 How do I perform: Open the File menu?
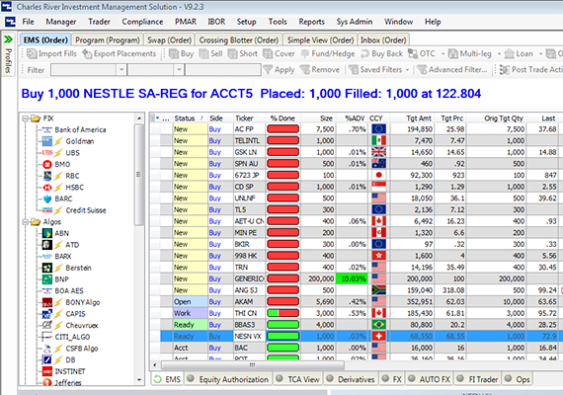tap(28, 22)
